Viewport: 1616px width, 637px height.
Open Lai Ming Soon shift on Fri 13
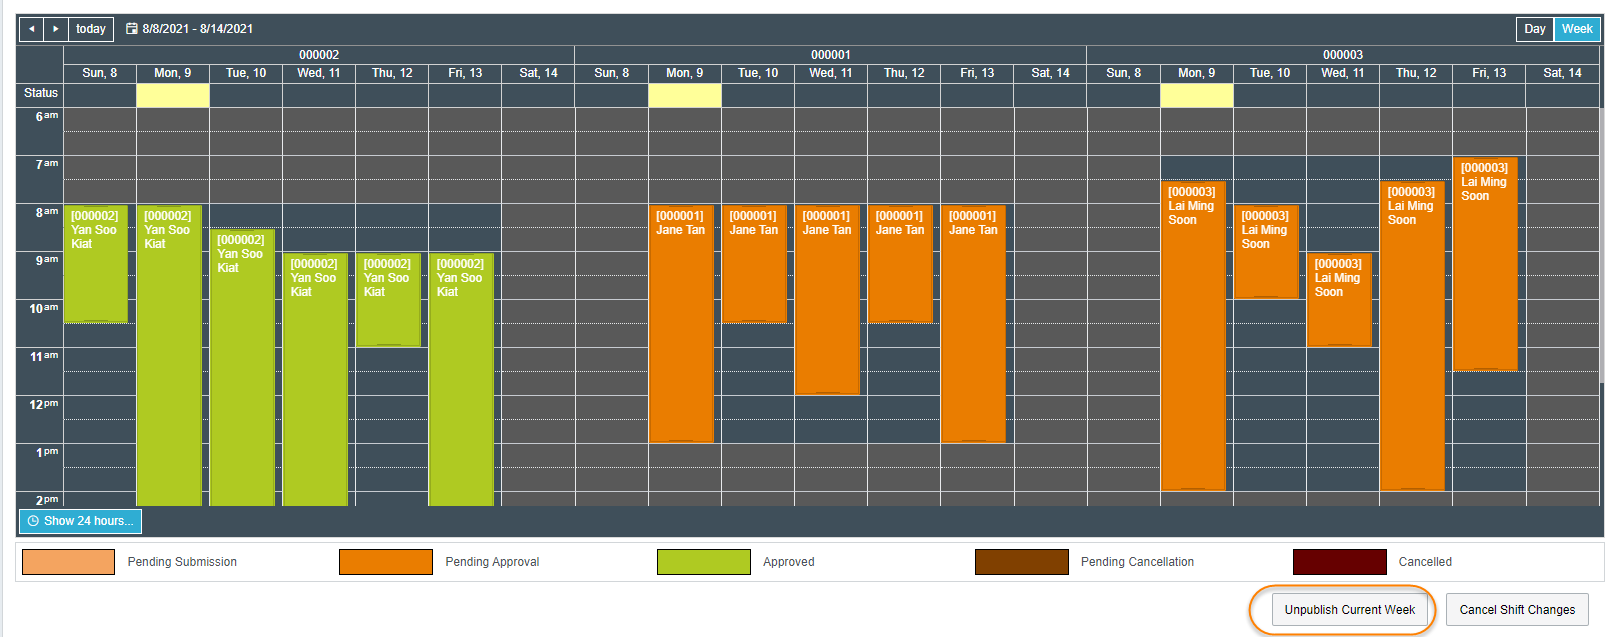pos(1485,264)
